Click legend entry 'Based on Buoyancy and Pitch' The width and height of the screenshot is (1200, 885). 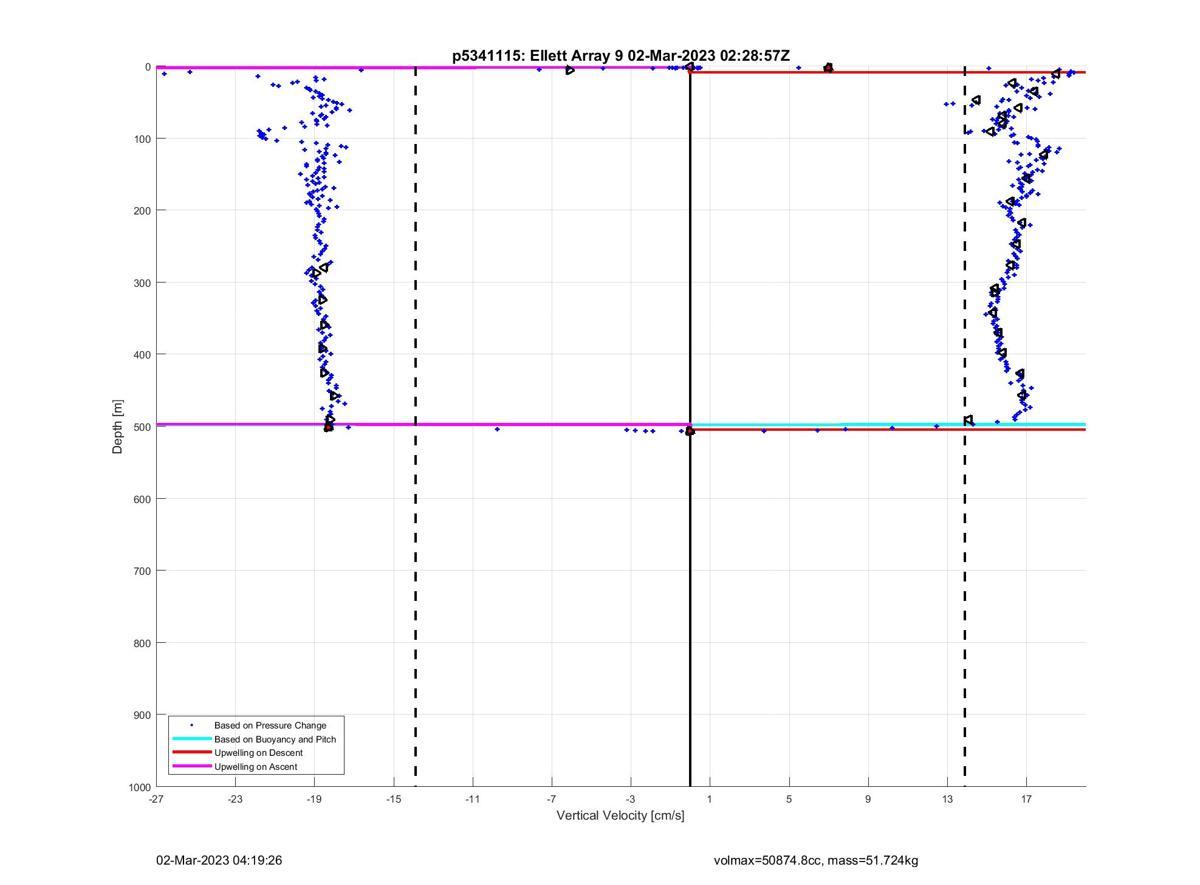tap(275, 739)
